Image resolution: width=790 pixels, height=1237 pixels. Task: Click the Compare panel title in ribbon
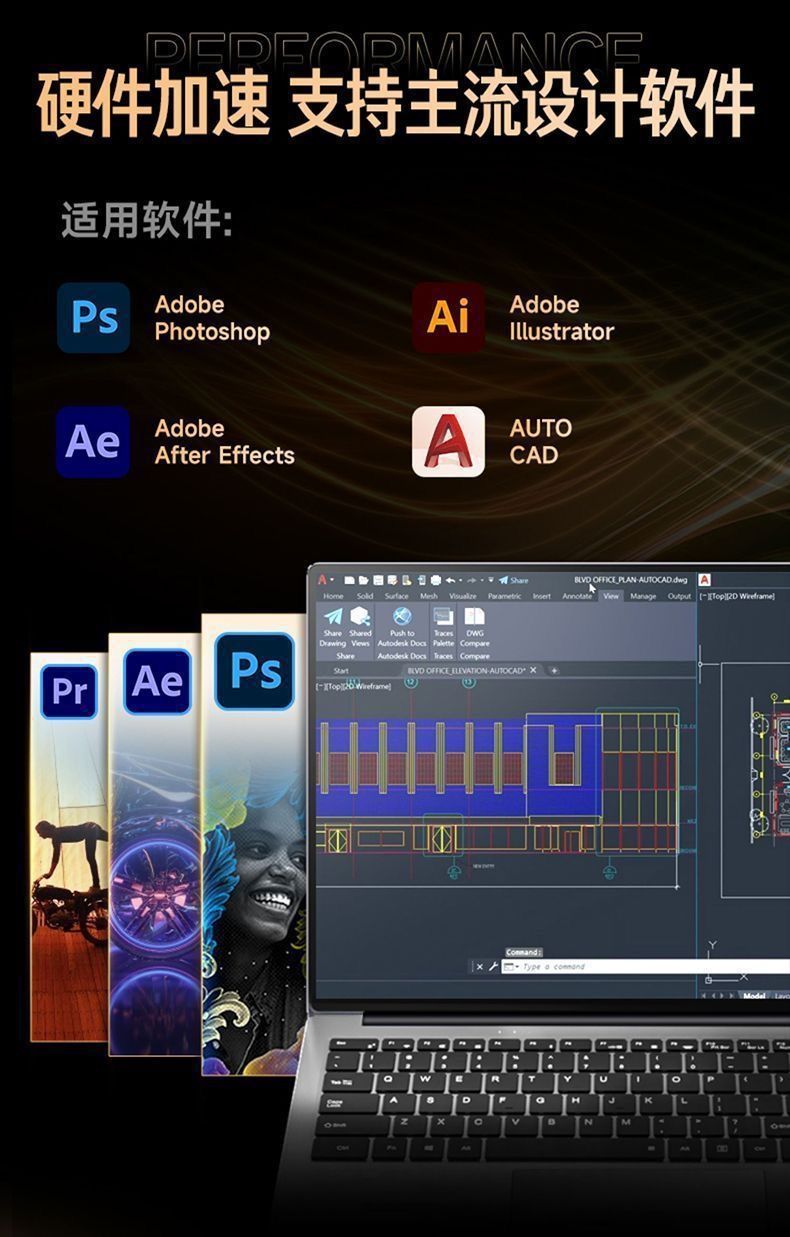pos(474,656)
